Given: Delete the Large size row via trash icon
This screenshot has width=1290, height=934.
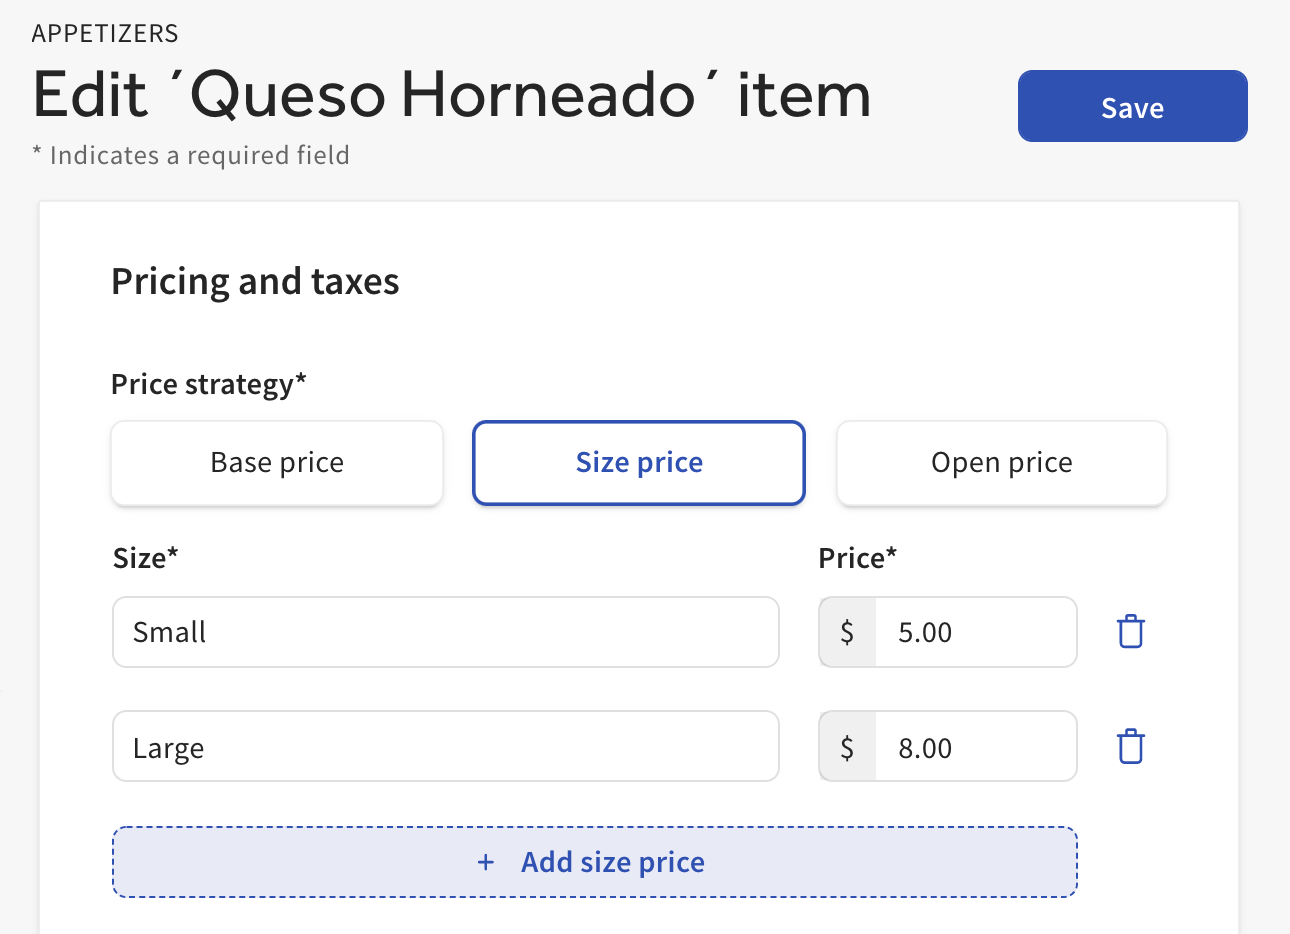Looking at the screenshot, I should click(1130, 745).
